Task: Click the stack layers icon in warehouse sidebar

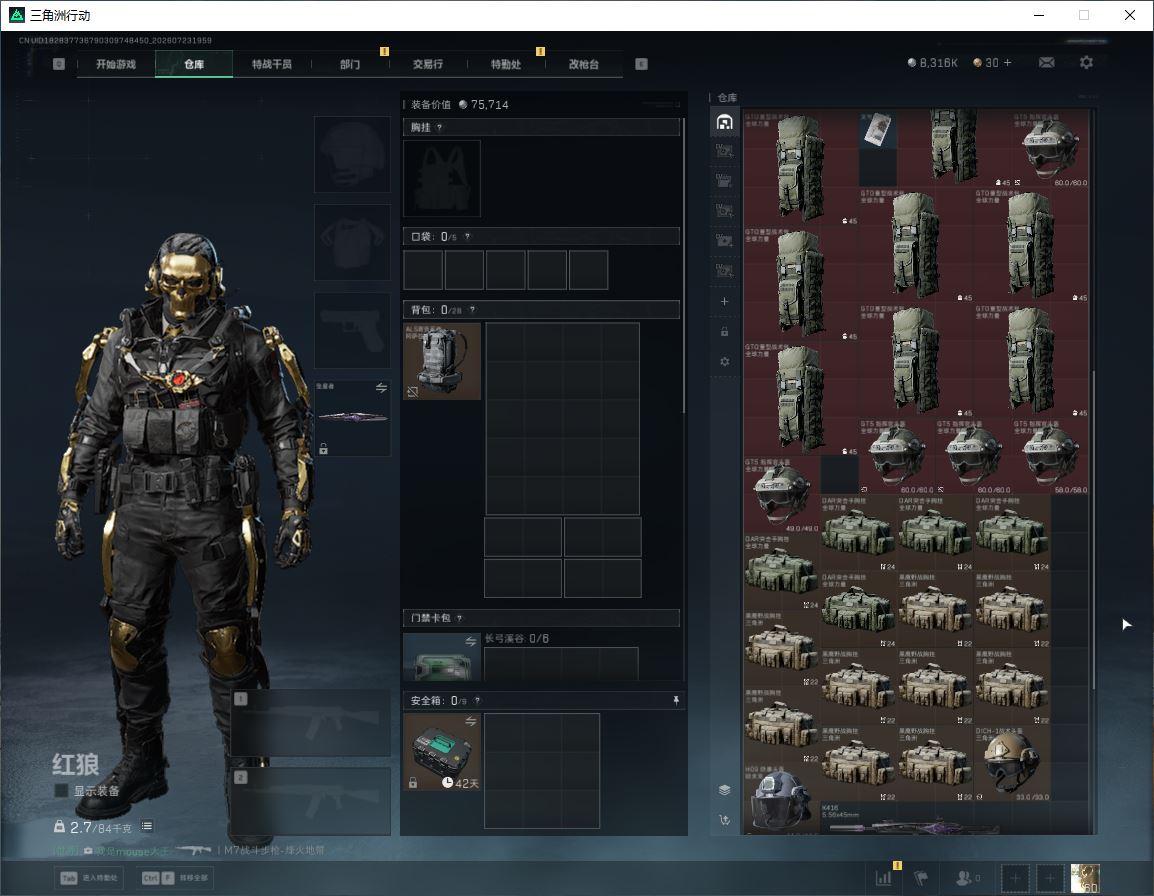Action: click(724, 790)
